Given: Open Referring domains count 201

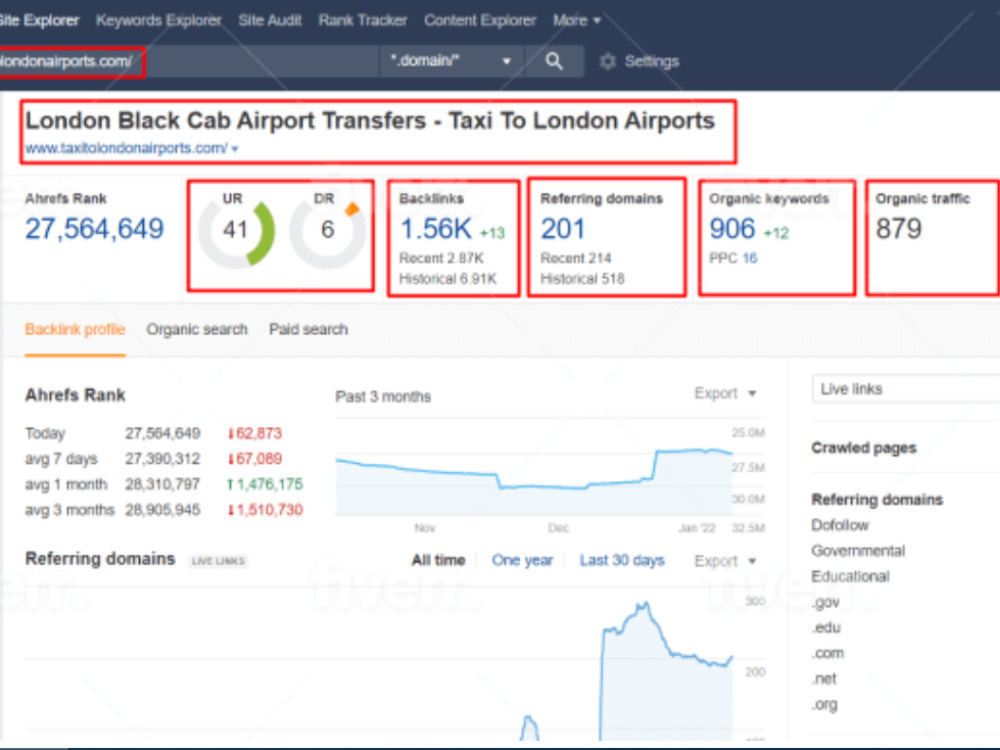Looking at the screenshot, I should coord(562,229).
